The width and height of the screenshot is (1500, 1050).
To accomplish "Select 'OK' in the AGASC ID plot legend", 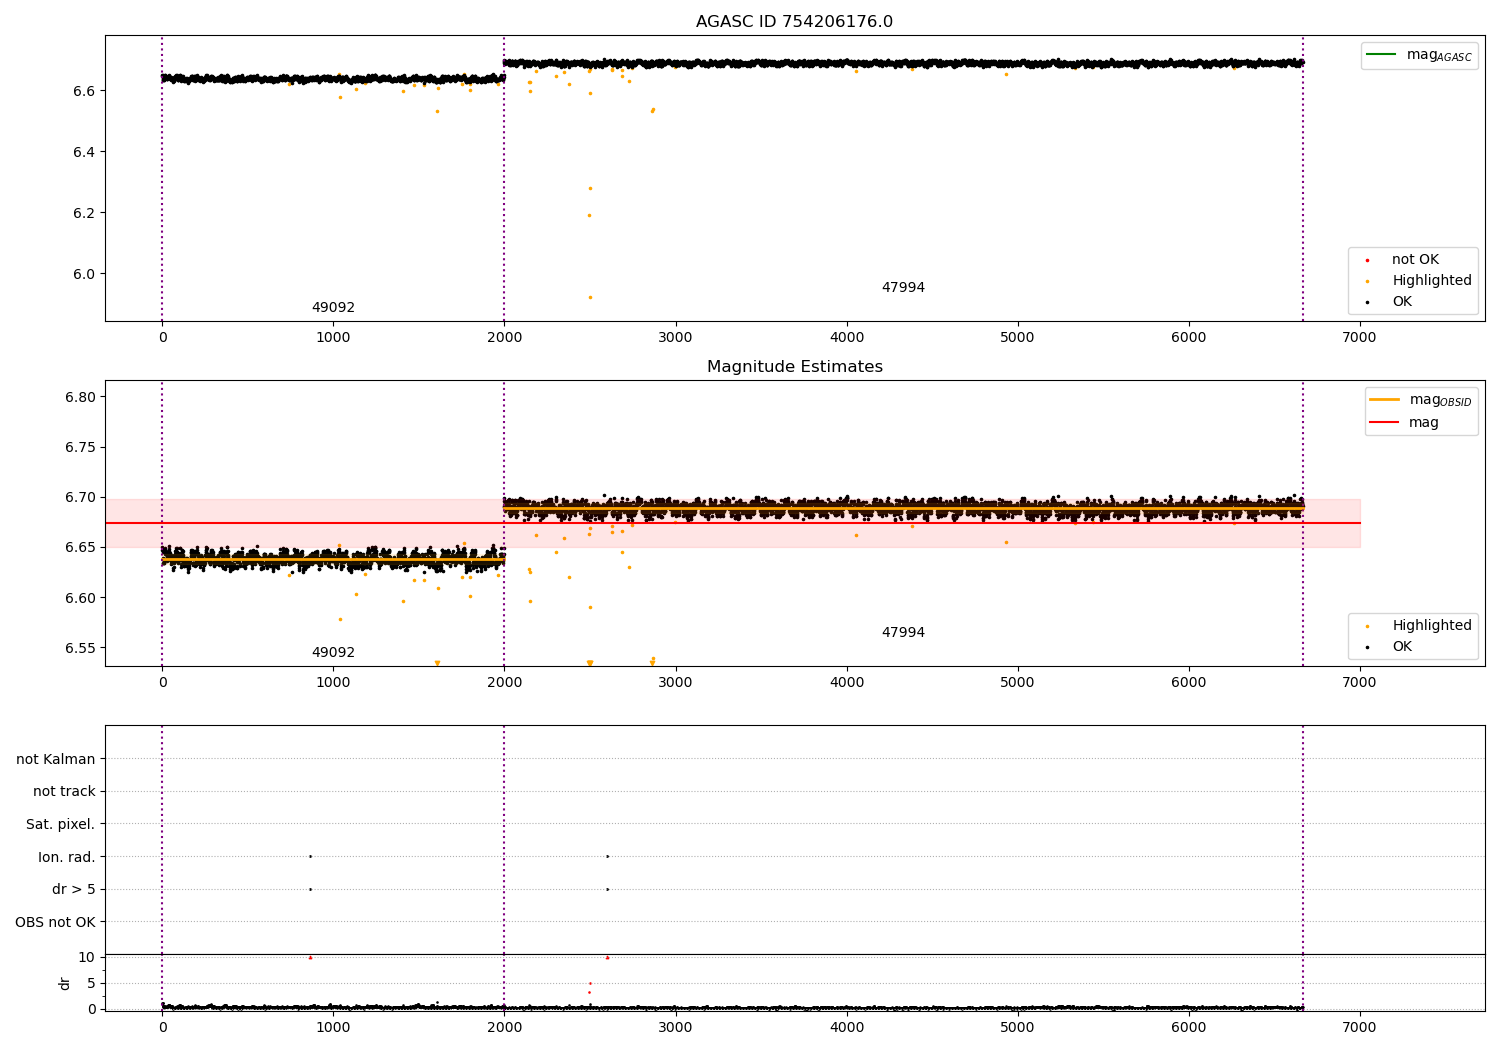I will point(1402,302).
